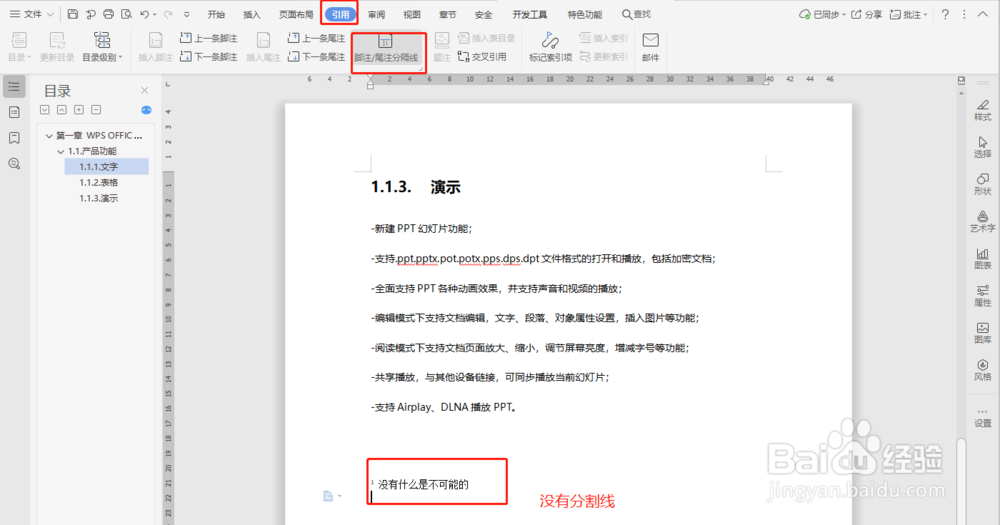This screenshot has width=1000, height=525.
Task: Click the Redo arrow icon
Action: pos(168,14)
